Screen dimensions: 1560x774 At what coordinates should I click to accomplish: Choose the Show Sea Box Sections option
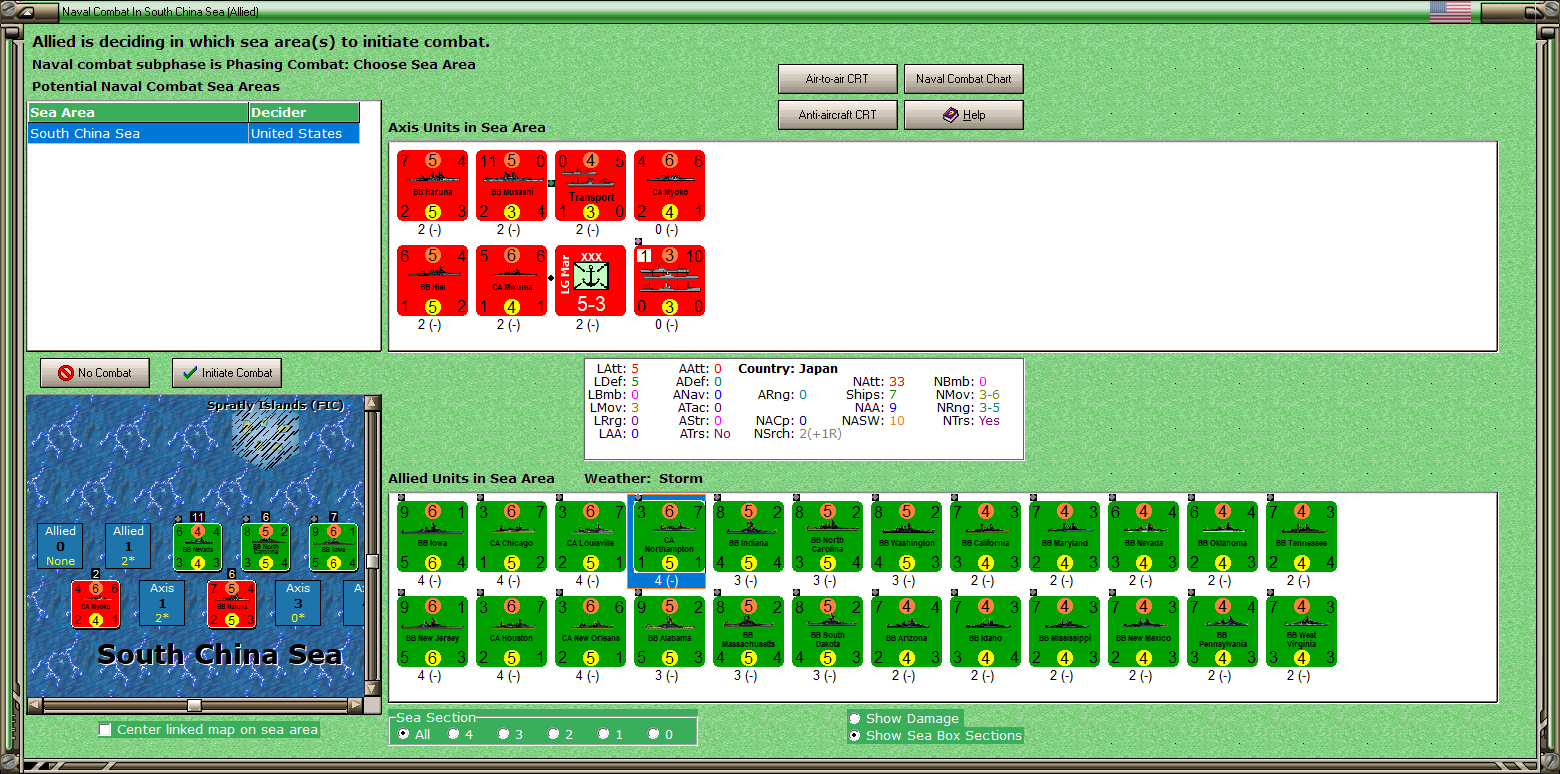854,735
